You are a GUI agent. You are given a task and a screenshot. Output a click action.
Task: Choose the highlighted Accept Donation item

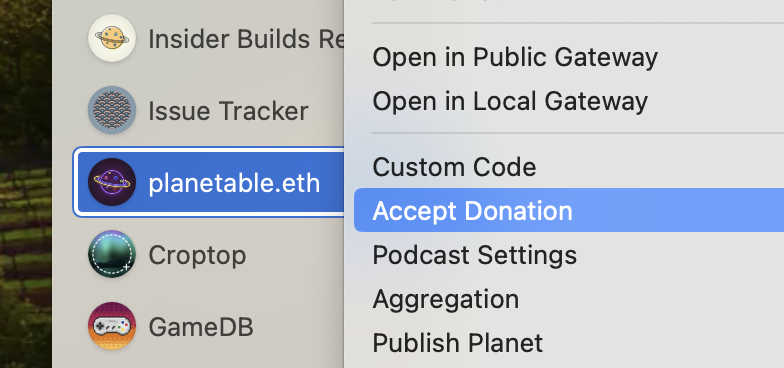point(569,210)
